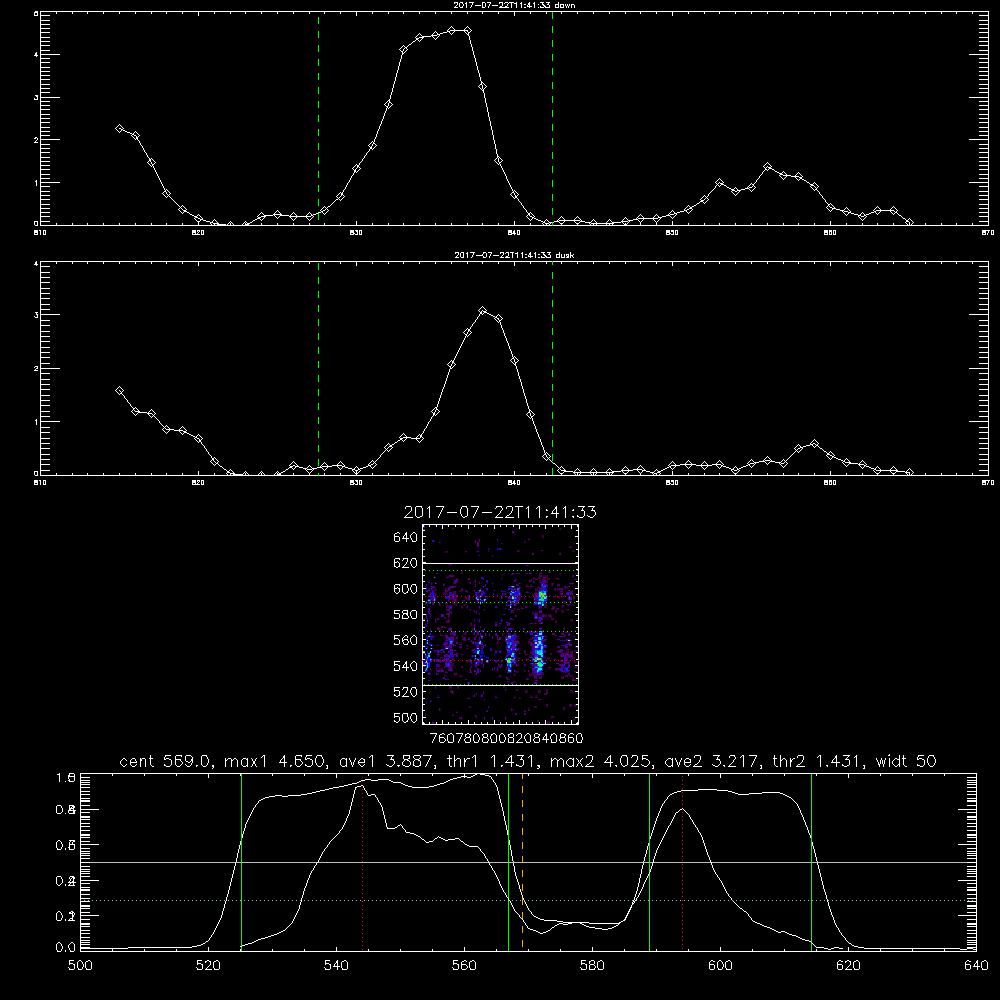Click the '520' y-axis label of the spectral image

pos(406,692)
